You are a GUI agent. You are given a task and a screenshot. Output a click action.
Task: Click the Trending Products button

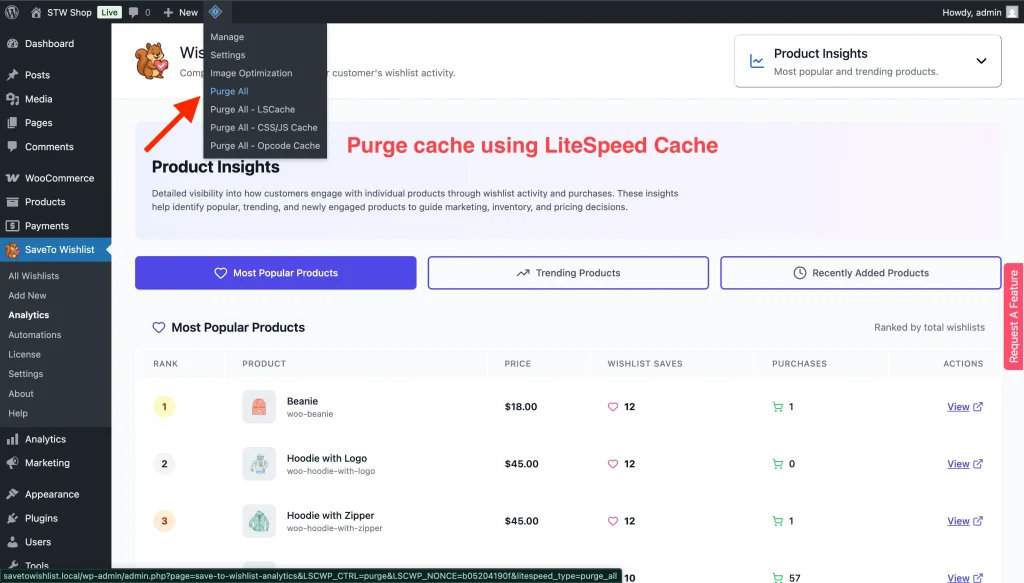567,272
